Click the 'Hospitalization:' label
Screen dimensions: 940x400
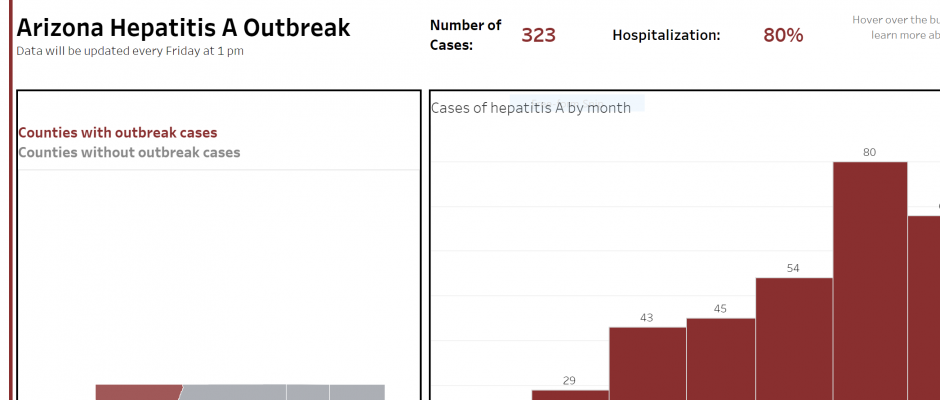coord(666,35)
